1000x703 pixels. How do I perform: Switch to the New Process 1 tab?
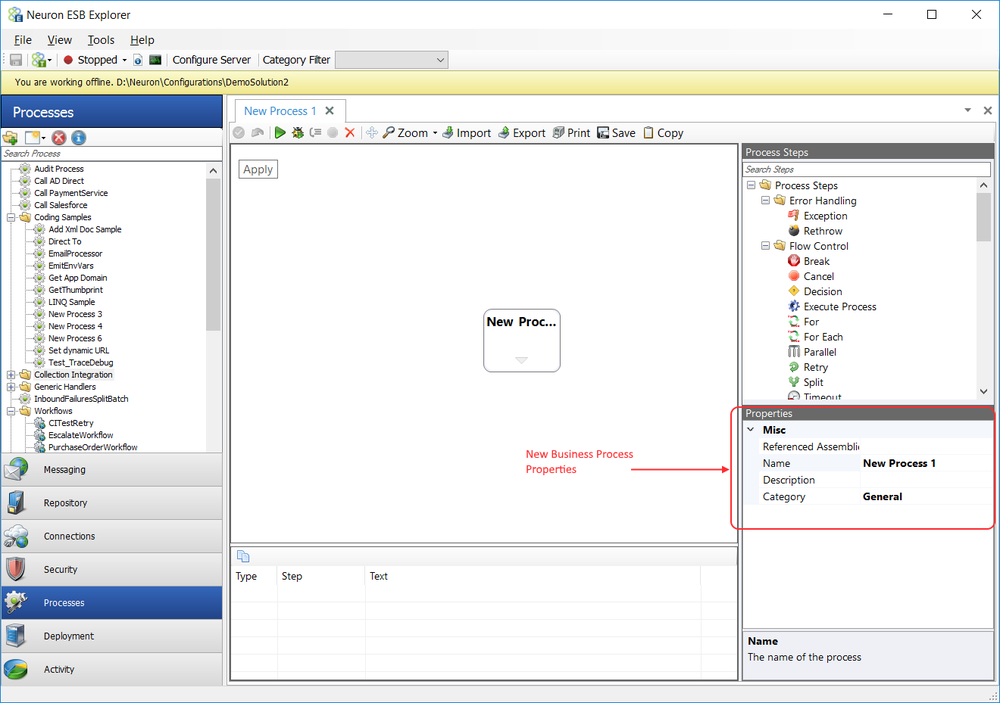280,111
